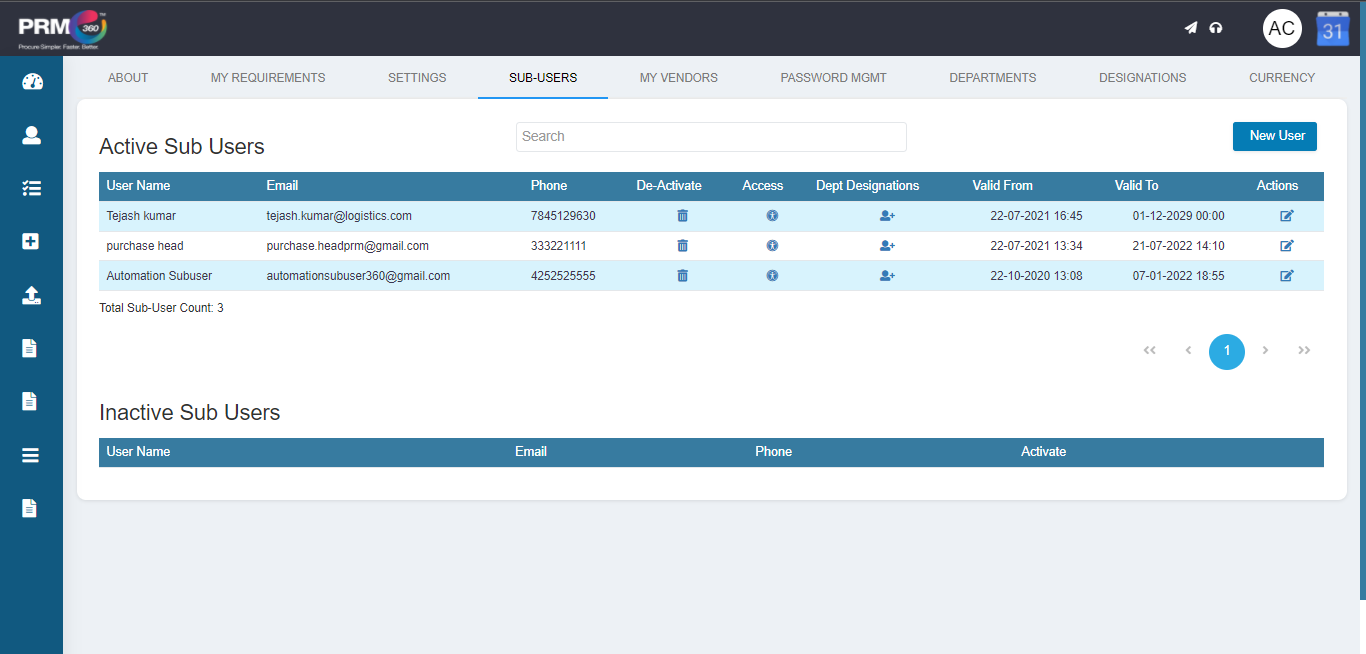
Task: Open the DEPARTMENTS tab
Action: [992, 77]
